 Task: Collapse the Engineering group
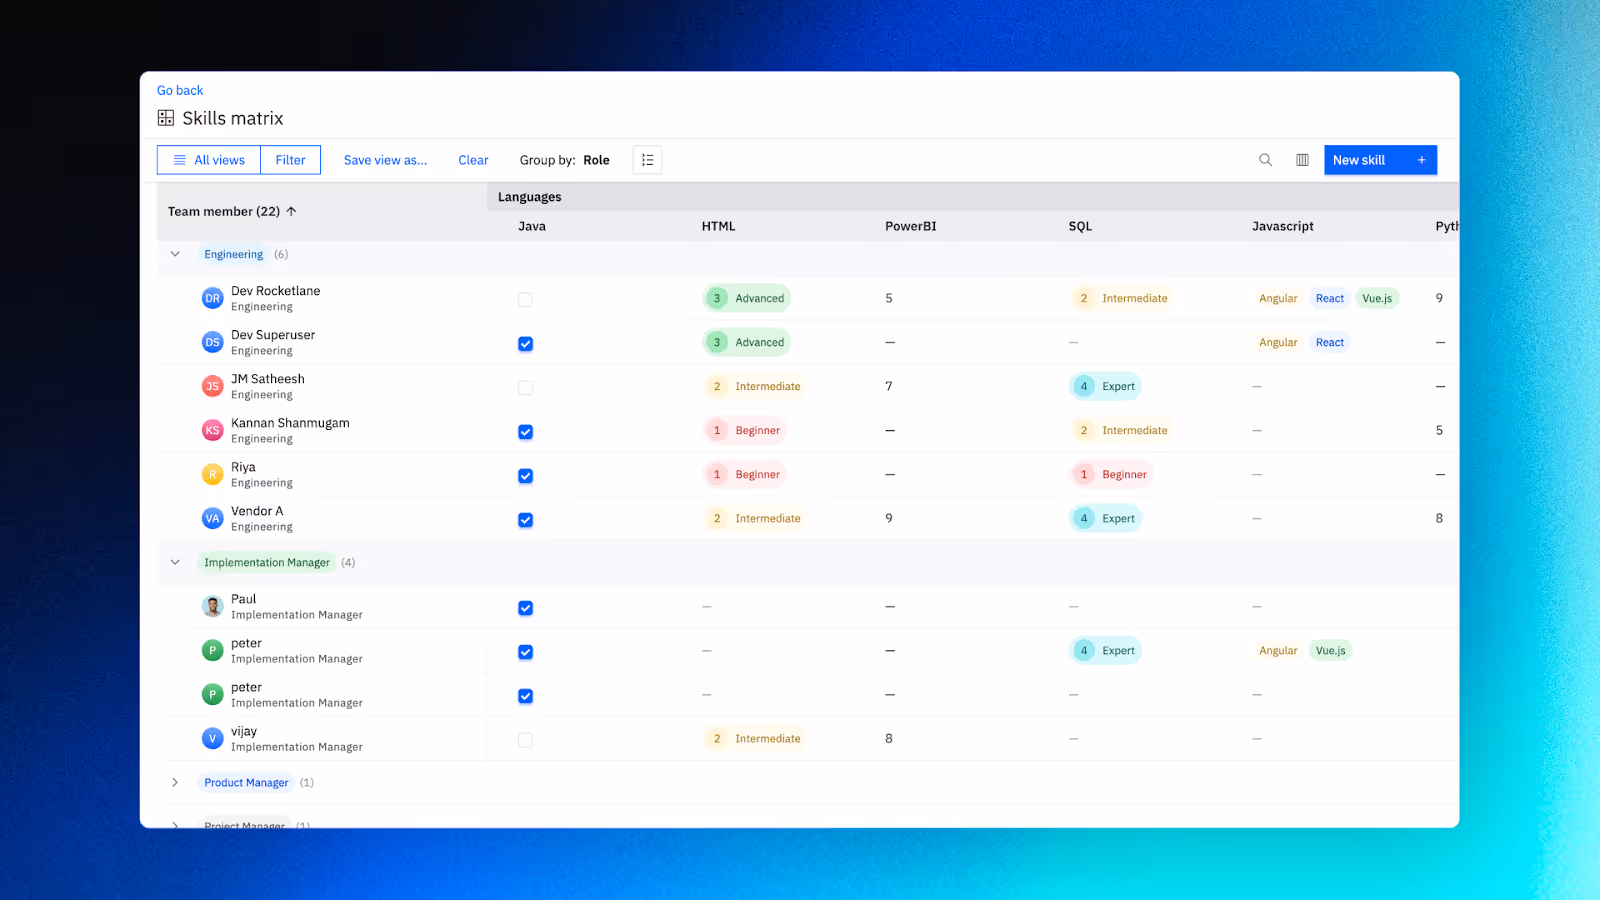175,254
